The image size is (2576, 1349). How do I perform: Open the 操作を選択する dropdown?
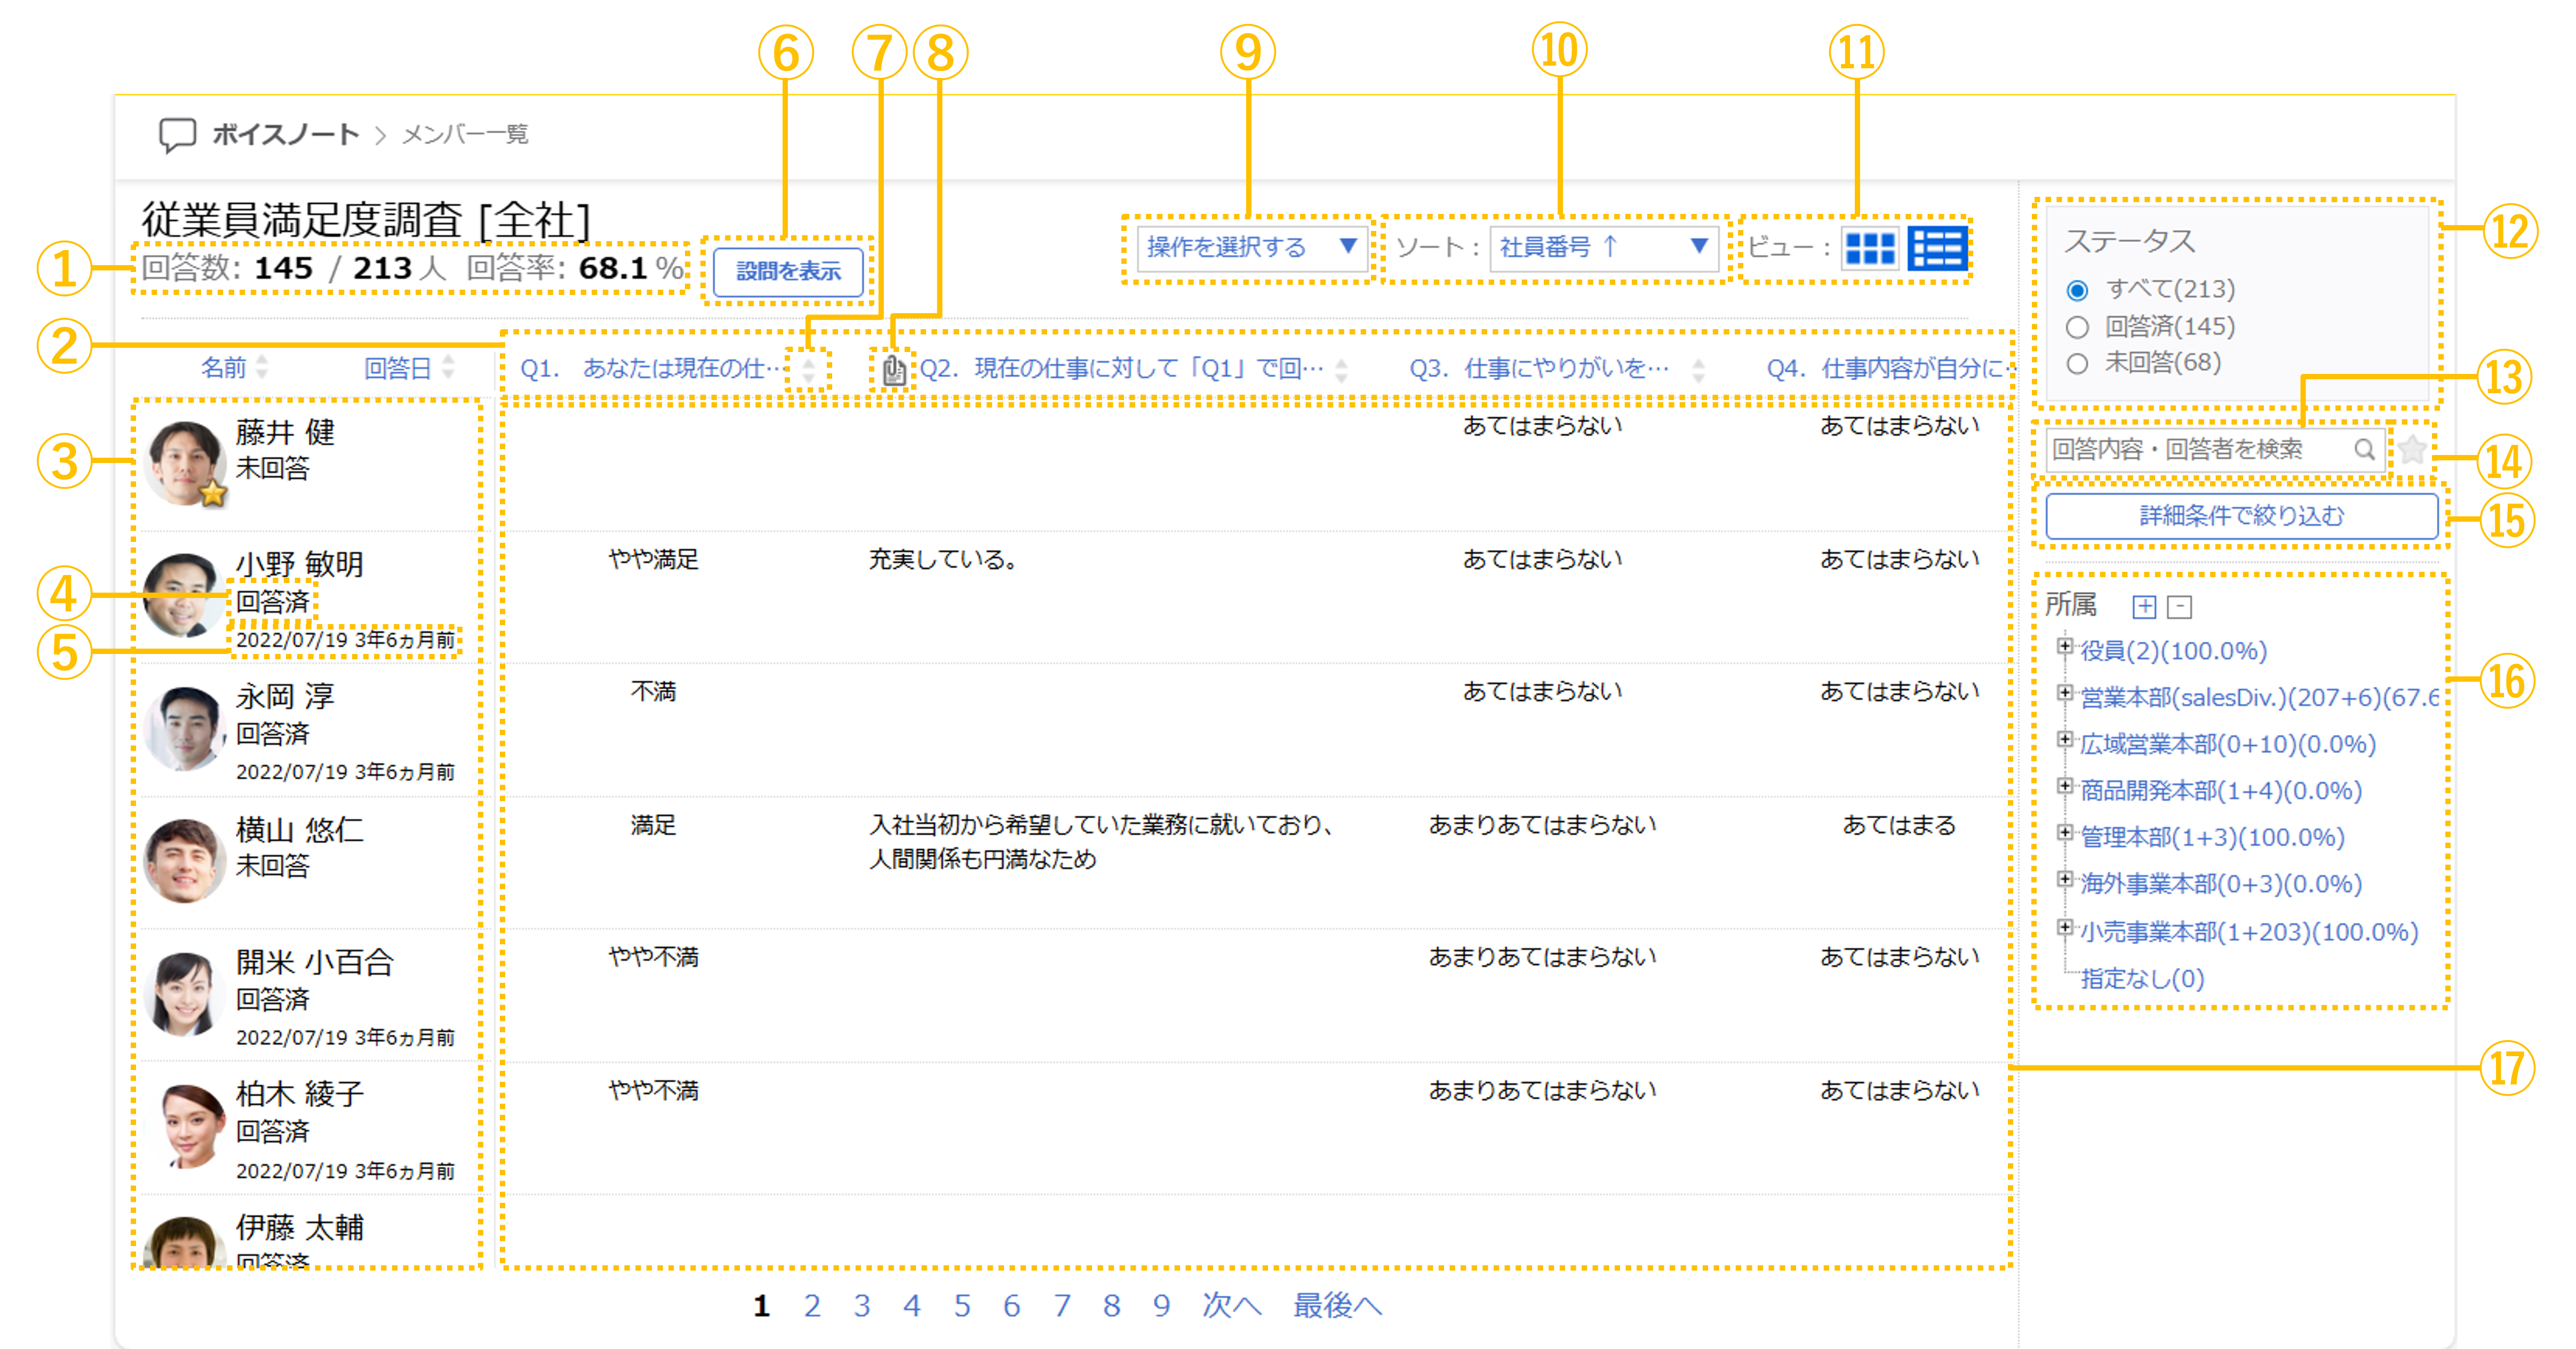[x=1252, y=249]
